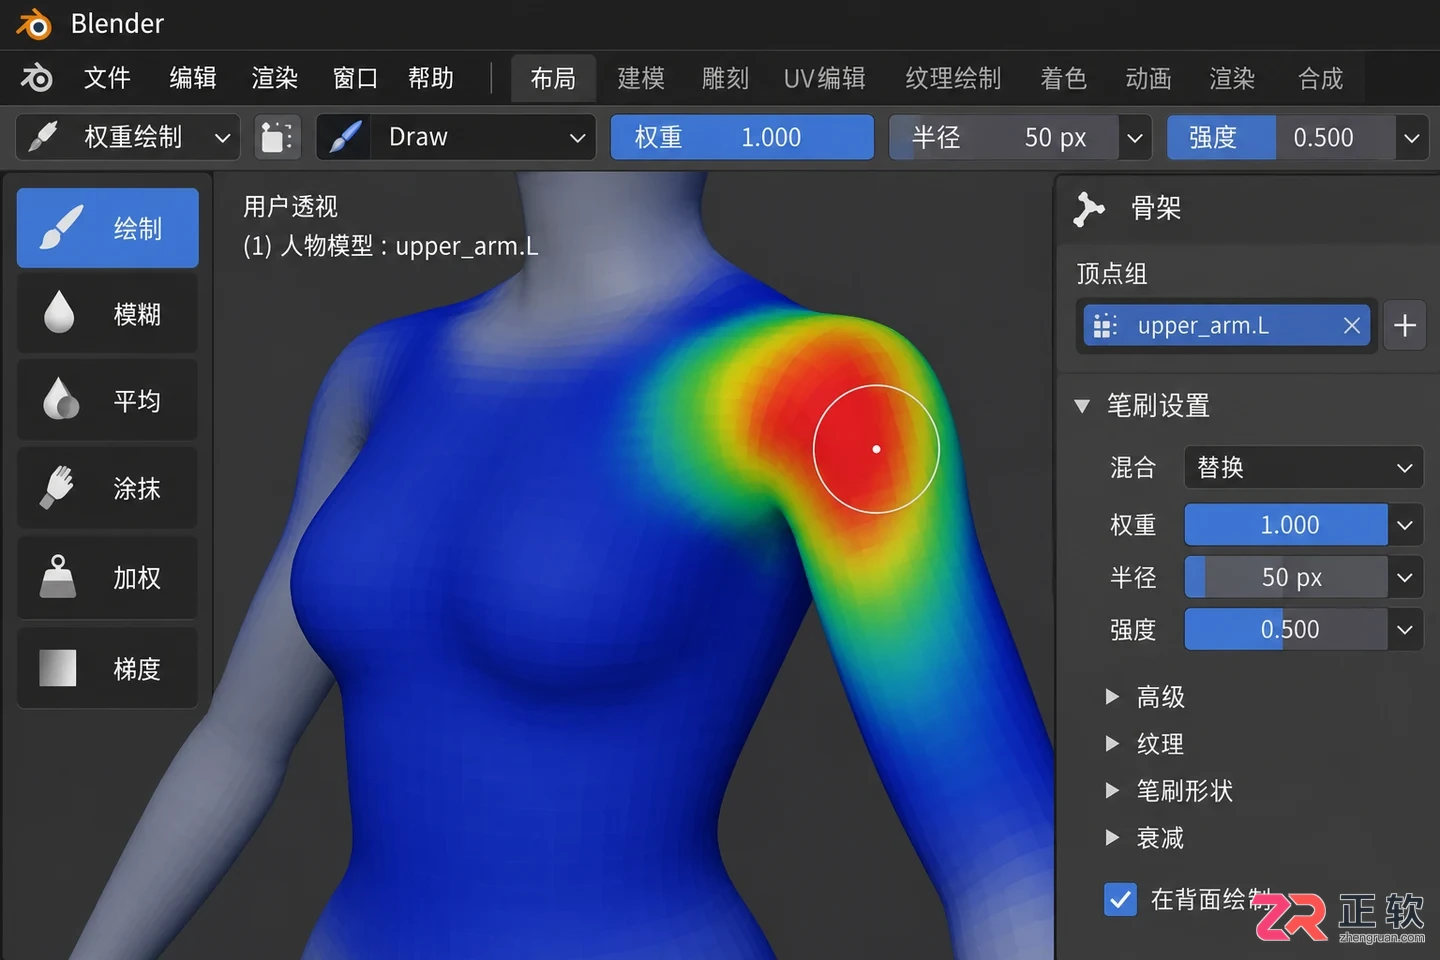This screenshot has width=1440, height=960.
Task: Switch to the UV编辑 workspace tab
Action: point(824,79)
